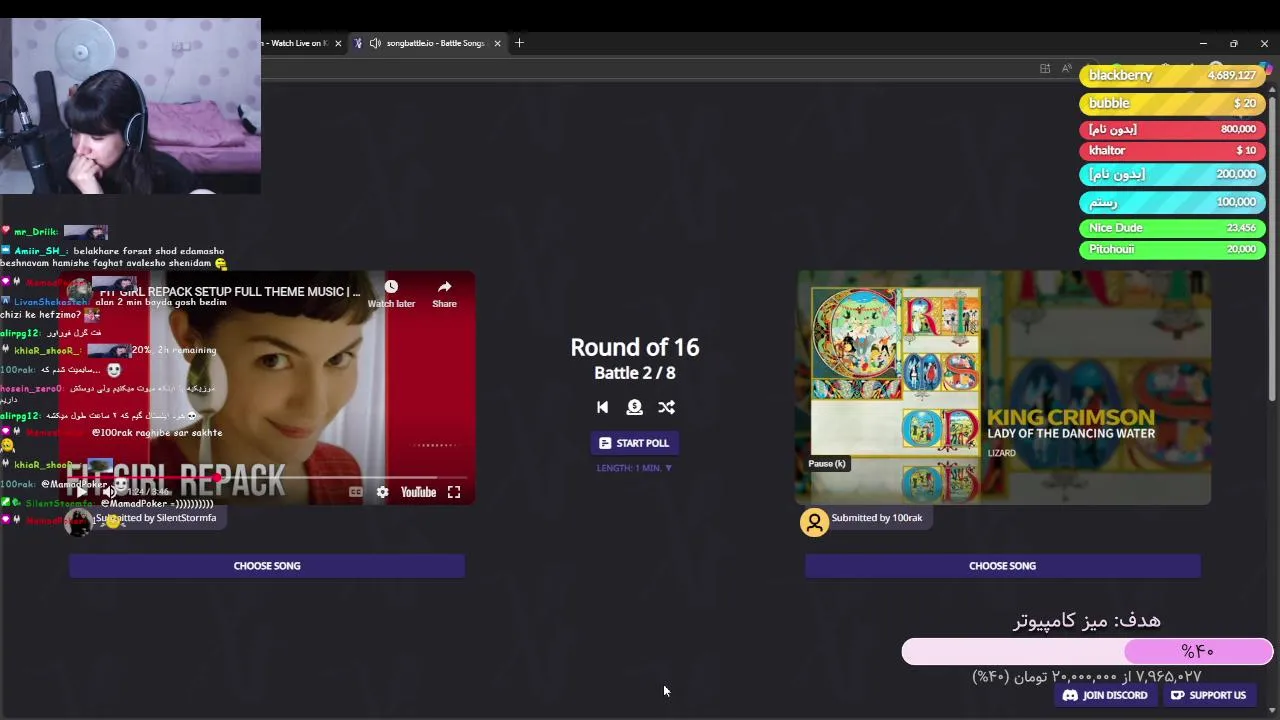
Task: Mute YouTube player volume icon
Action: click(110, 492)
